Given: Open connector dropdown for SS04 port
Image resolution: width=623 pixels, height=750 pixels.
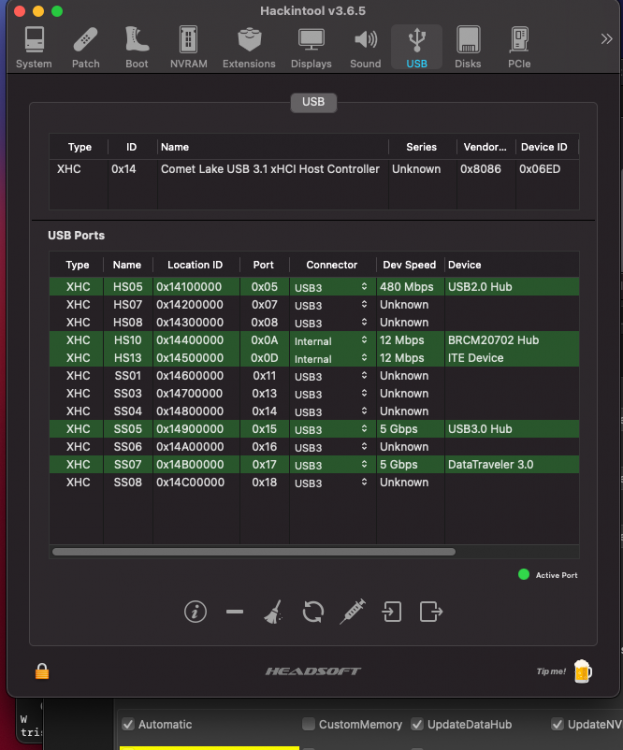Looking at the screenshot, I should tap(331, 411).
